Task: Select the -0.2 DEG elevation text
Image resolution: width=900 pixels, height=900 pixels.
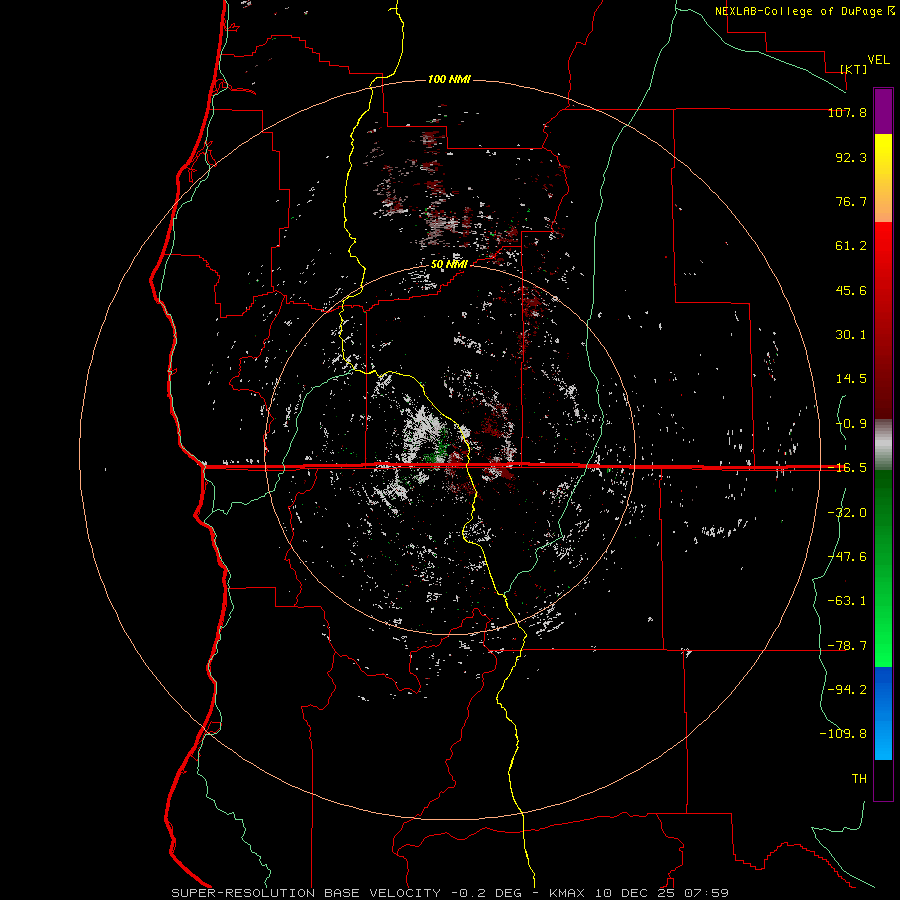Action: tap(486, 893)
